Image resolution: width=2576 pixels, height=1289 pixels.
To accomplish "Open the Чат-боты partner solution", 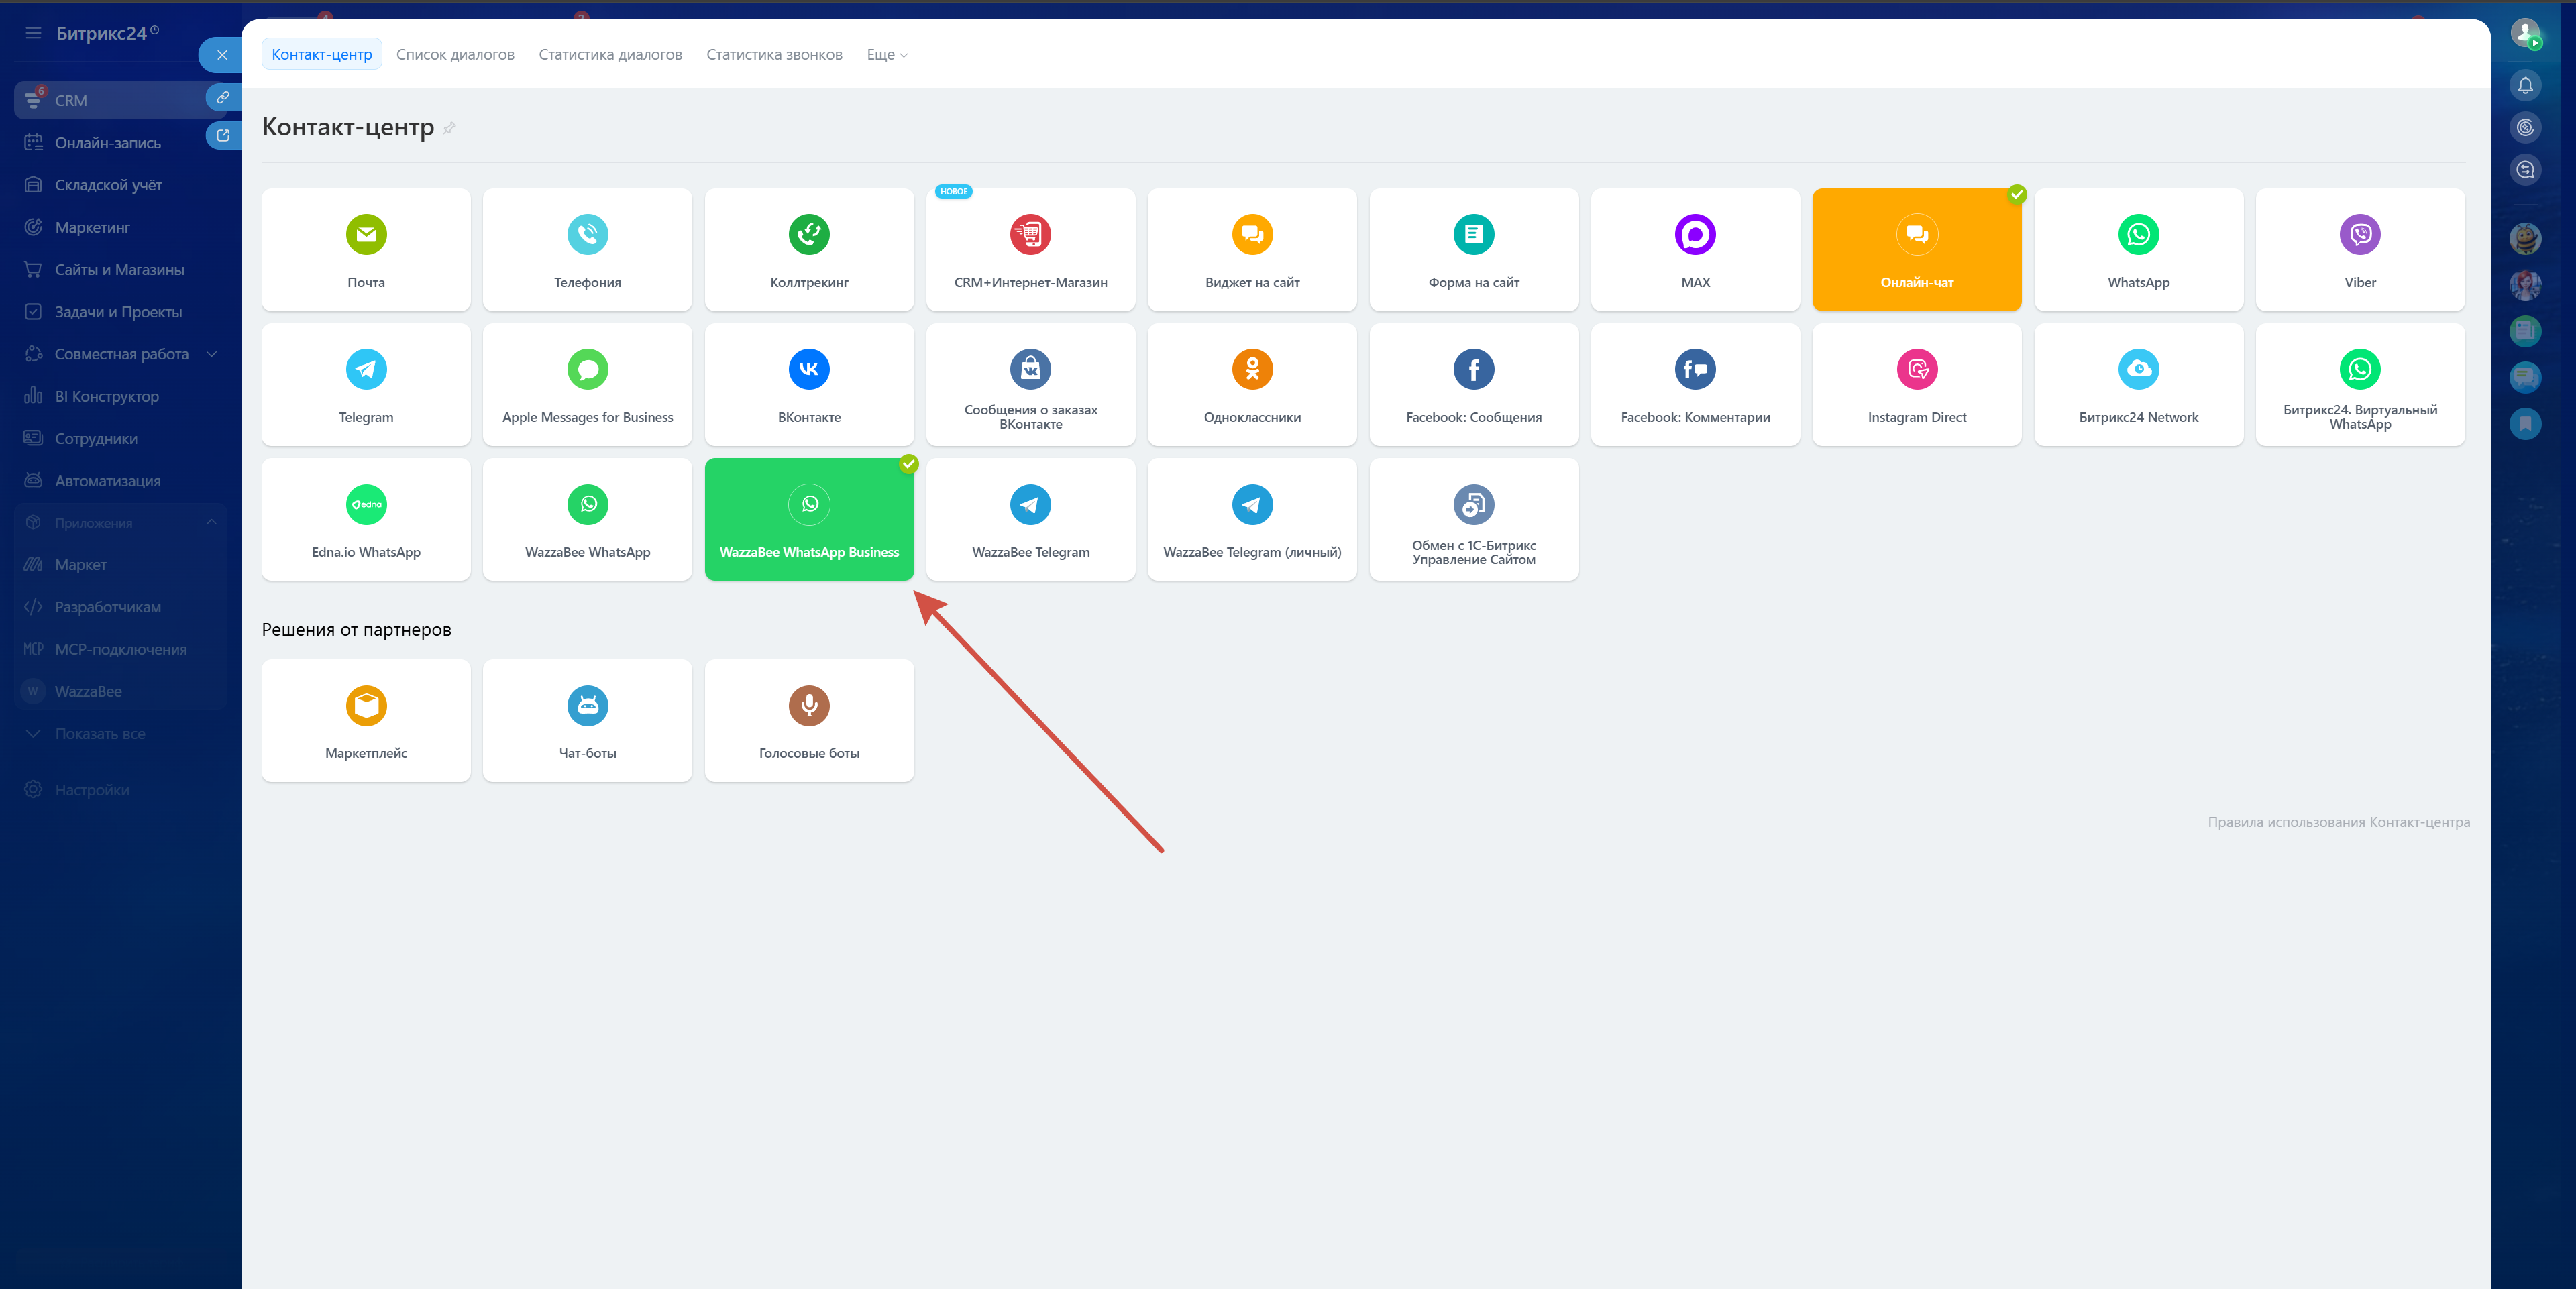I will [587, 721].
